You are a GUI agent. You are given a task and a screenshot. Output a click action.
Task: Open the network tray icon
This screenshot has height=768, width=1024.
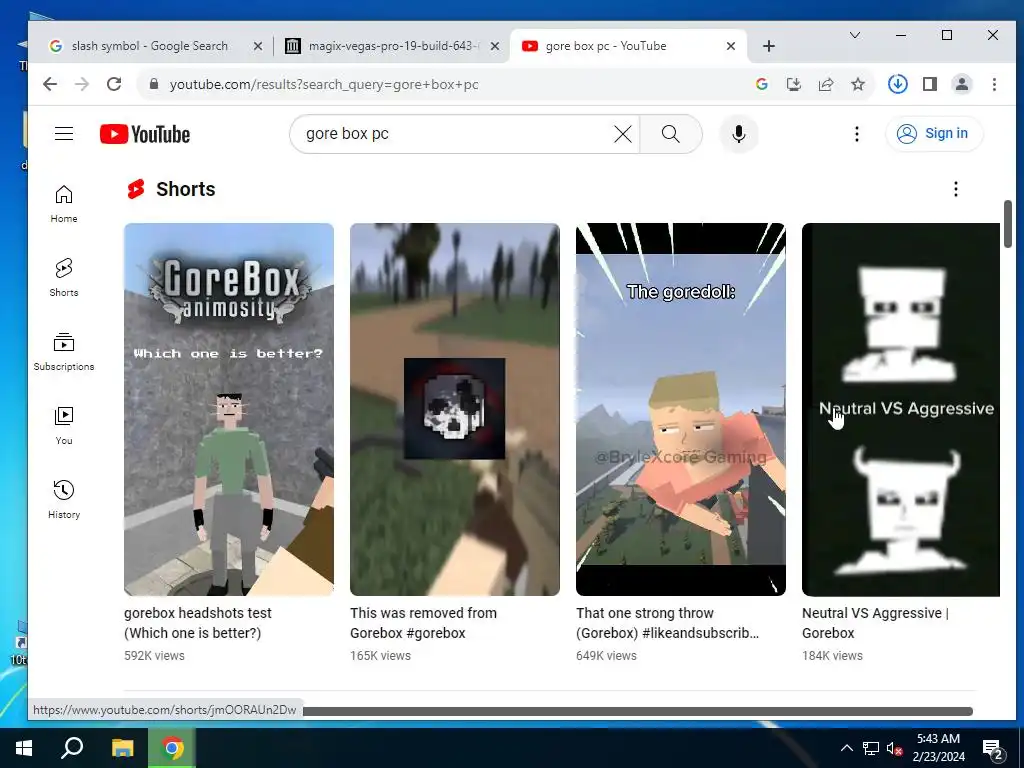point(871,748)
